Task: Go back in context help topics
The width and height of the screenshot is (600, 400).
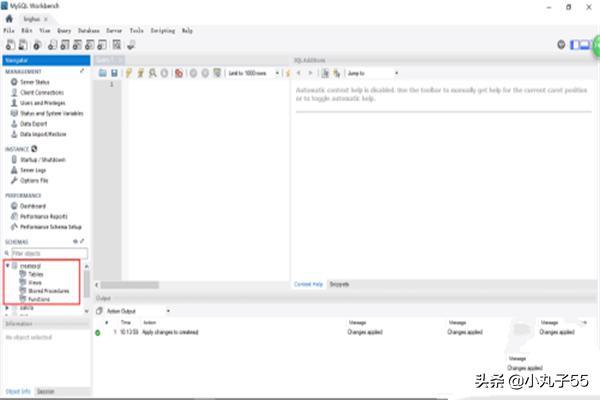Action: coord(298,73)
